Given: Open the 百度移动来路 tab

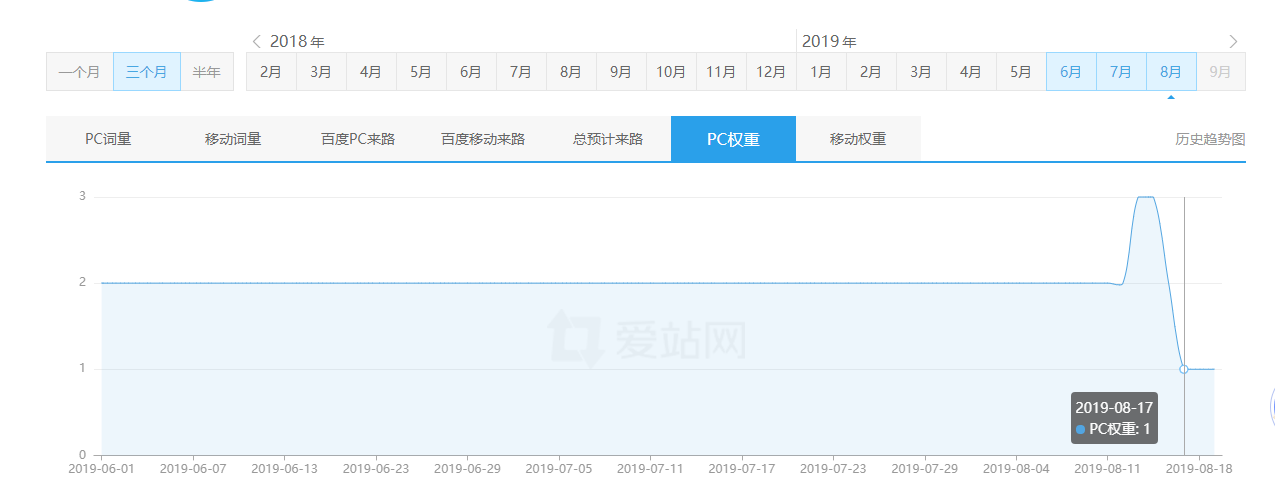Looking at the screenshot, I should pos(483,139).
